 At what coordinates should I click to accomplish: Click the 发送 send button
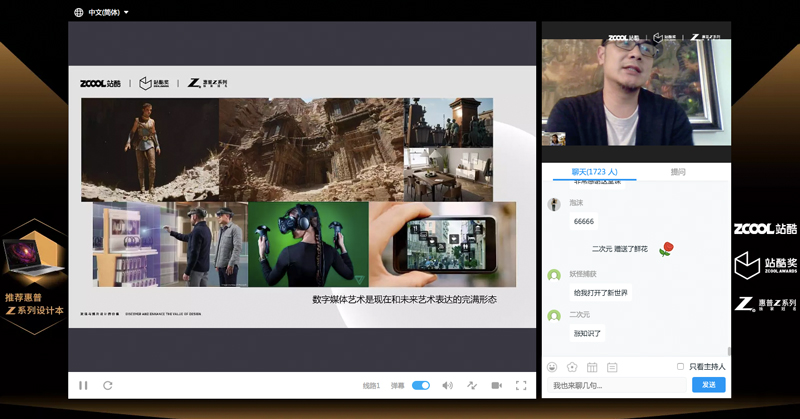click(709, 385)
